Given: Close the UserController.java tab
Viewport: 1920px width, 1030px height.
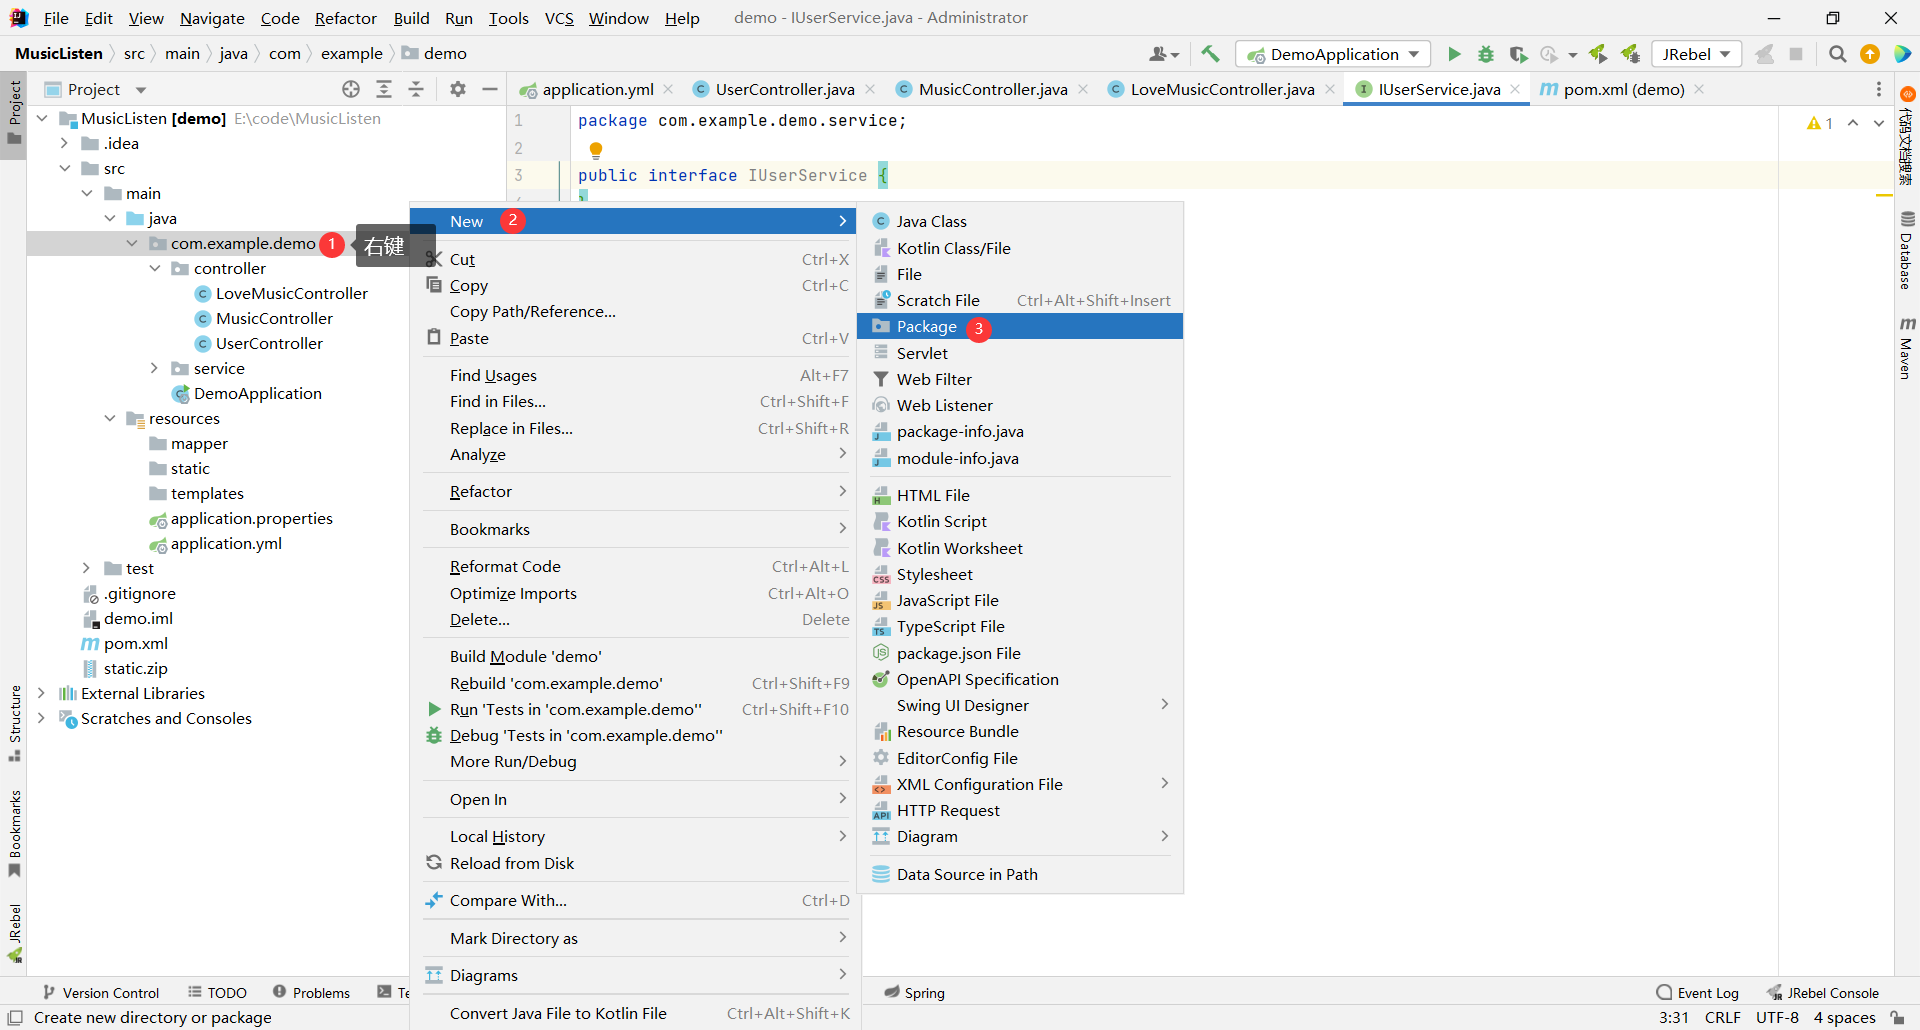Looking at the screenshot, I should 870,89.
